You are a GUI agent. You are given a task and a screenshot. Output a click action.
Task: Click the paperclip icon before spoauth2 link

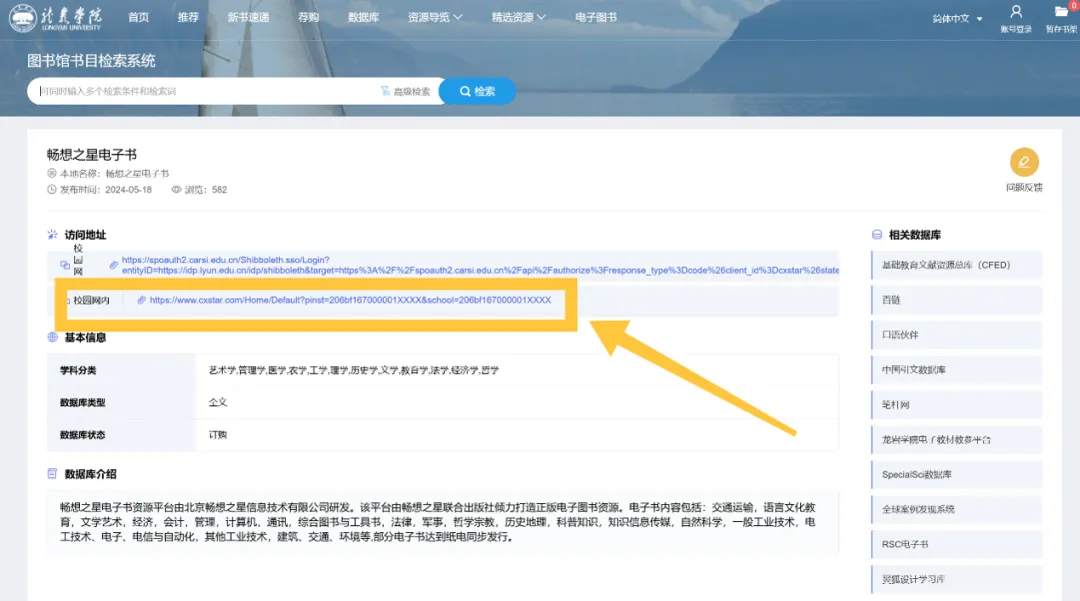(114, 265)
